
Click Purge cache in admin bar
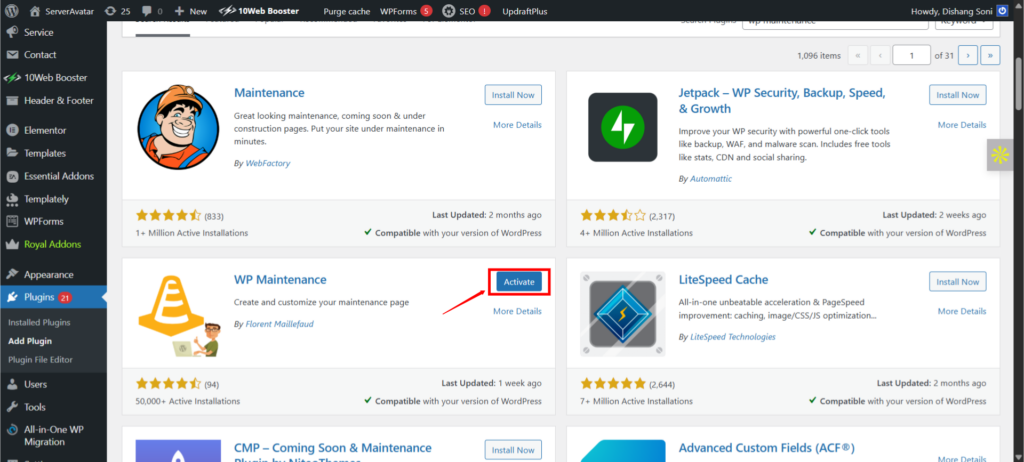346,11
